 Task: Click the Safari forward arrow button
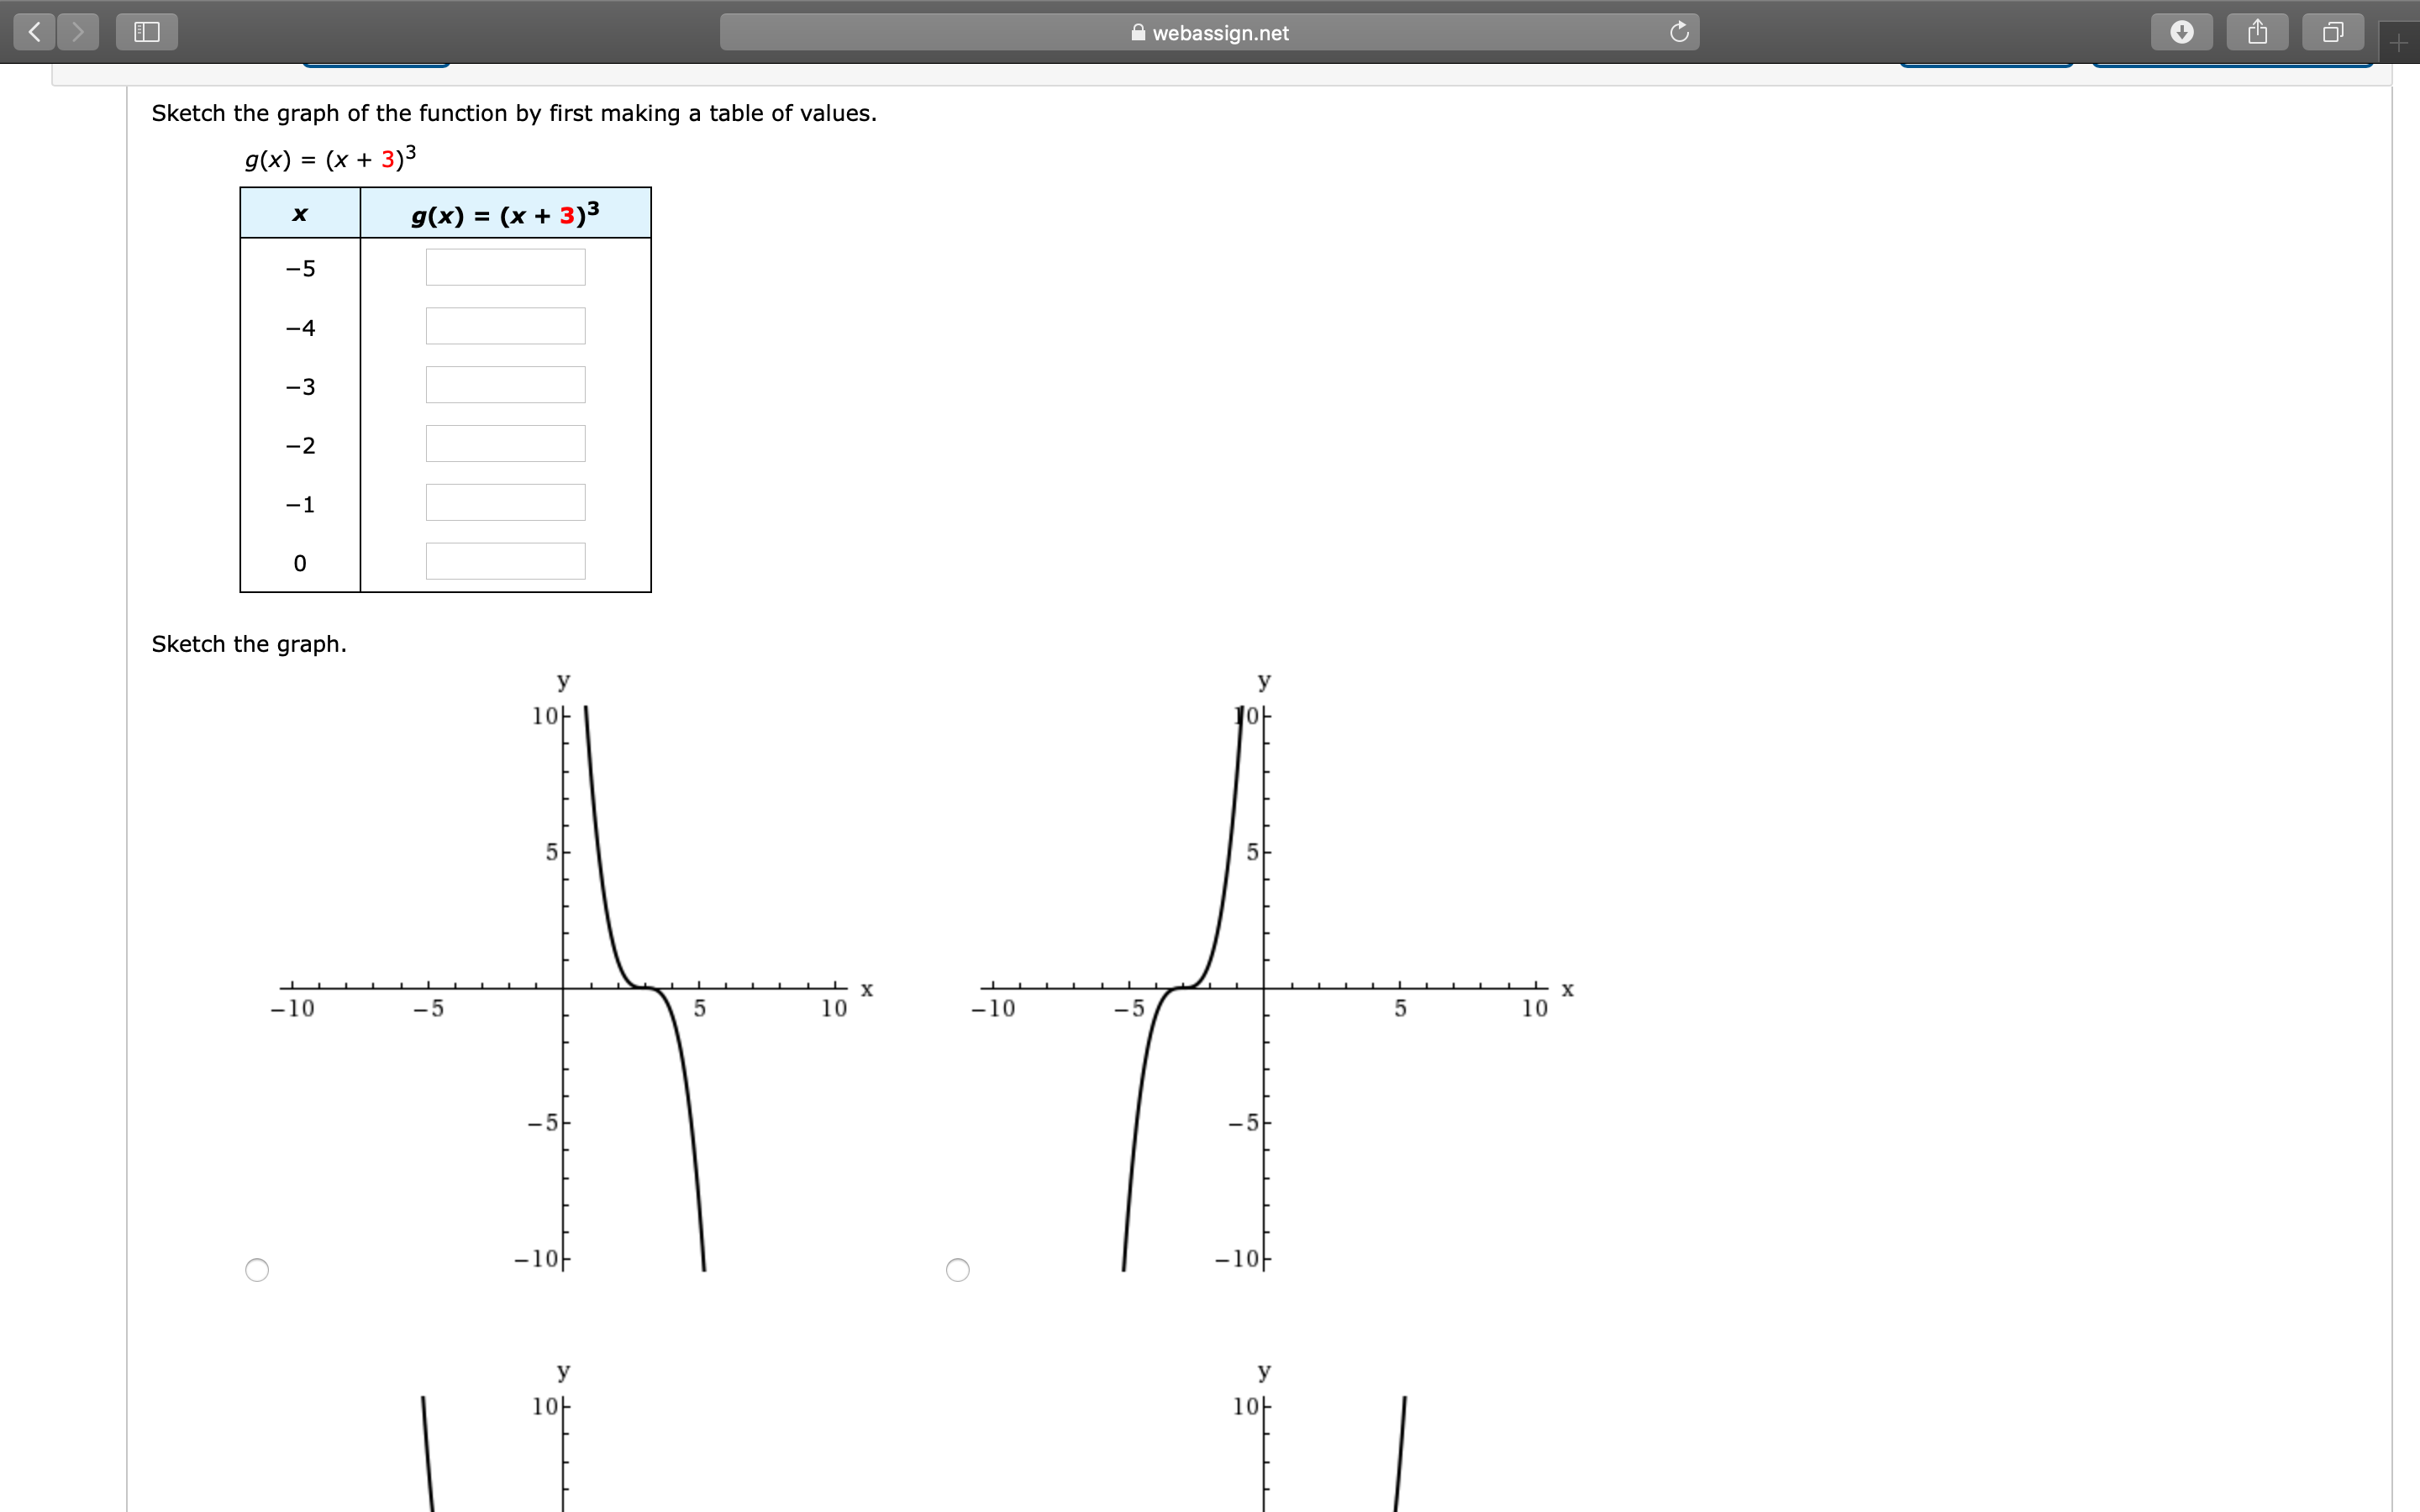pyautogui.click(x=78, y=32)
